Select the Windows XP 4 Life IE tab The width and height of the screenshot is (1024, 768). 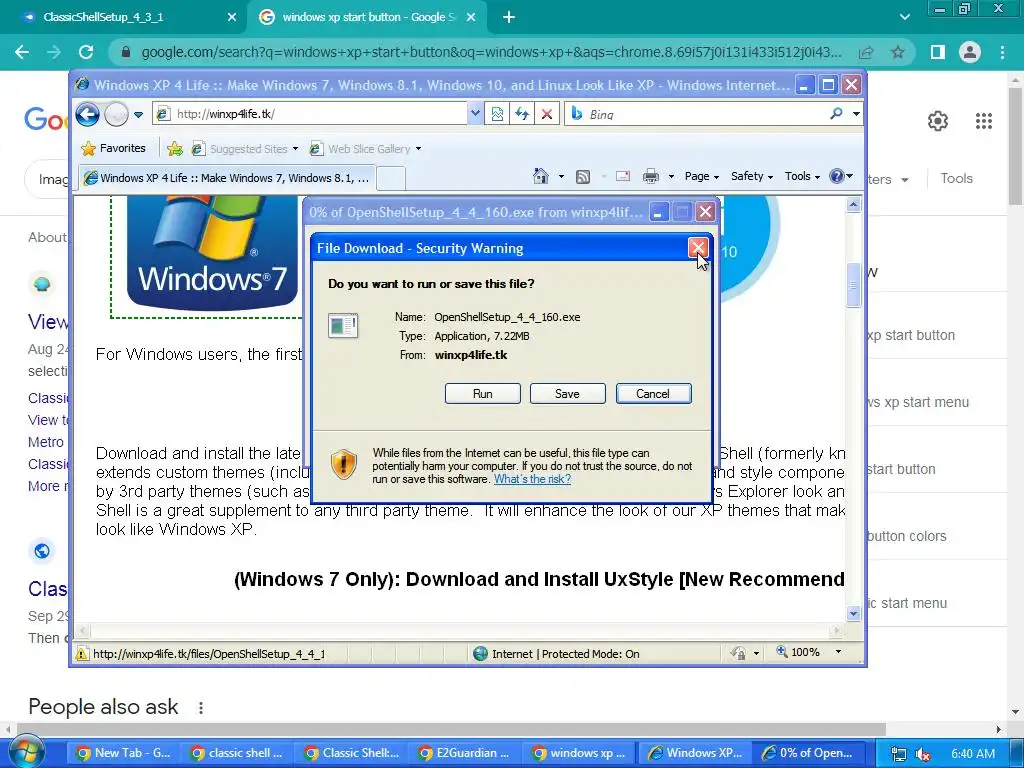click(227, 178)
